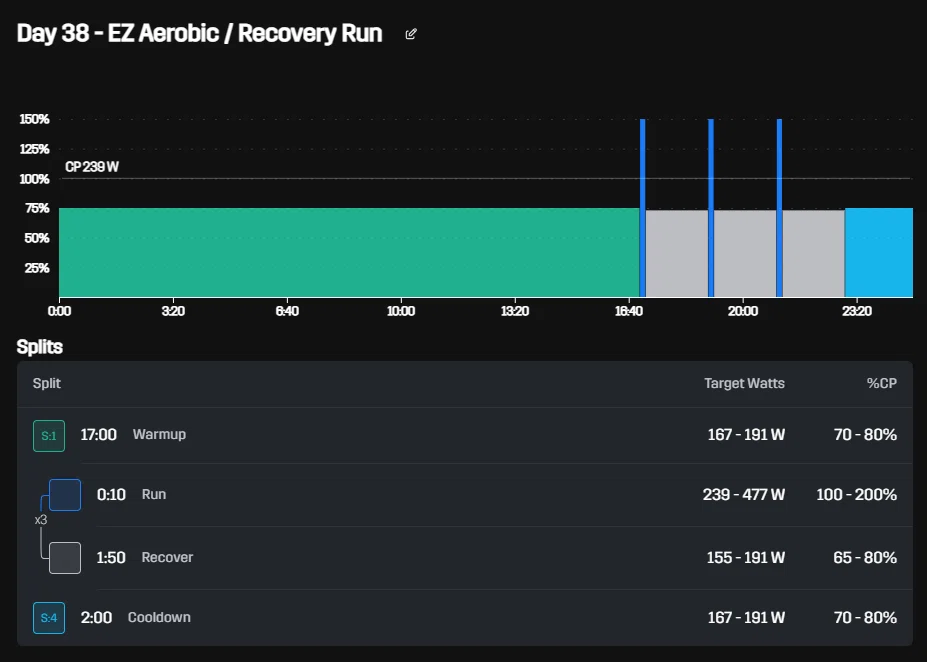The image size is (927, 662).
Task: Click the 65 - 80% CP value
Action: click(865, 557)
